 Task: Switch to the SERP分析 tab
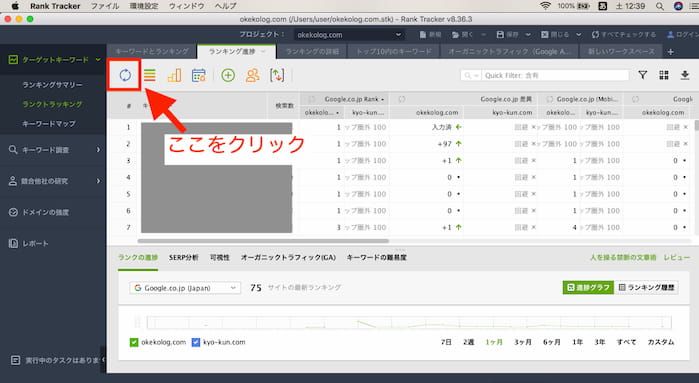(183, 257)
